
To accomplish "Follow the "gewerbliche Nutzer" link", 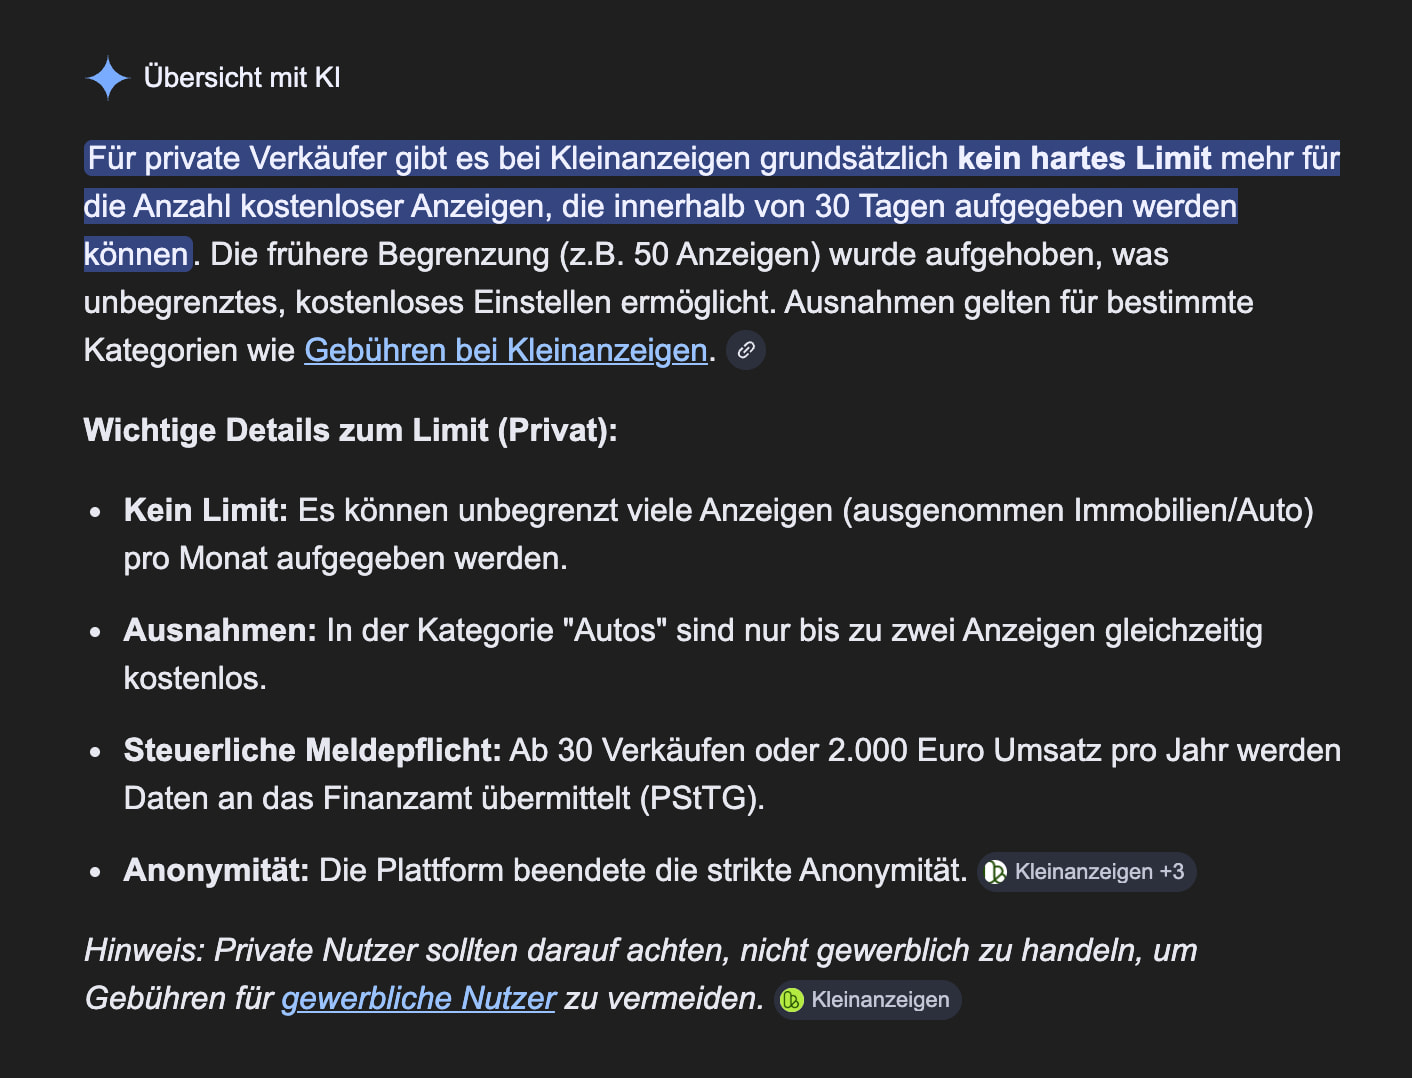I will [418, 998].
